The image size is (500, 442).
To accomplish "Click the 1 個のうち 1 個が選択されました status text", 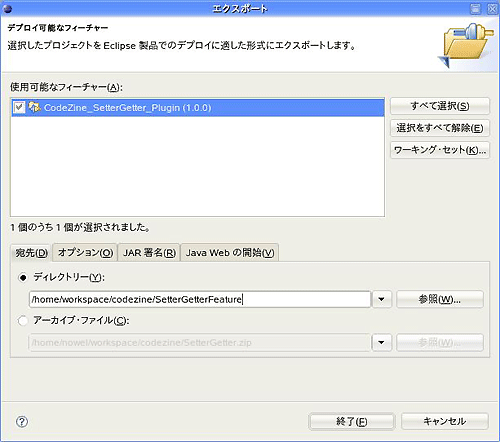I will coord(80,228).
